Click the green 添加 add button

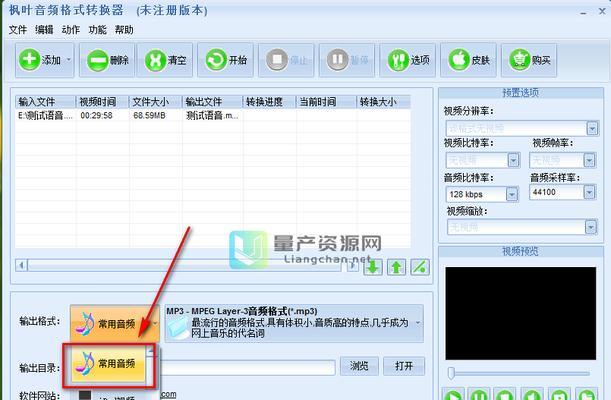(40, 60)
